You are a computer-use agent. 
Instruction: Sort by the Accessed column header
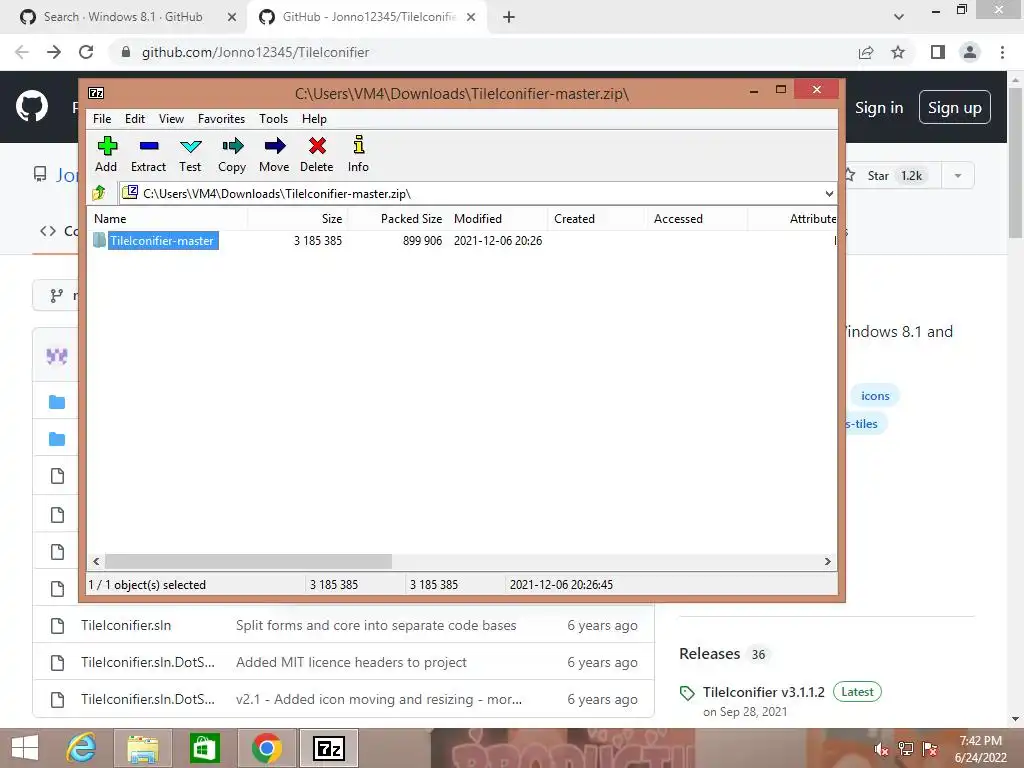(x=697, y=219)
